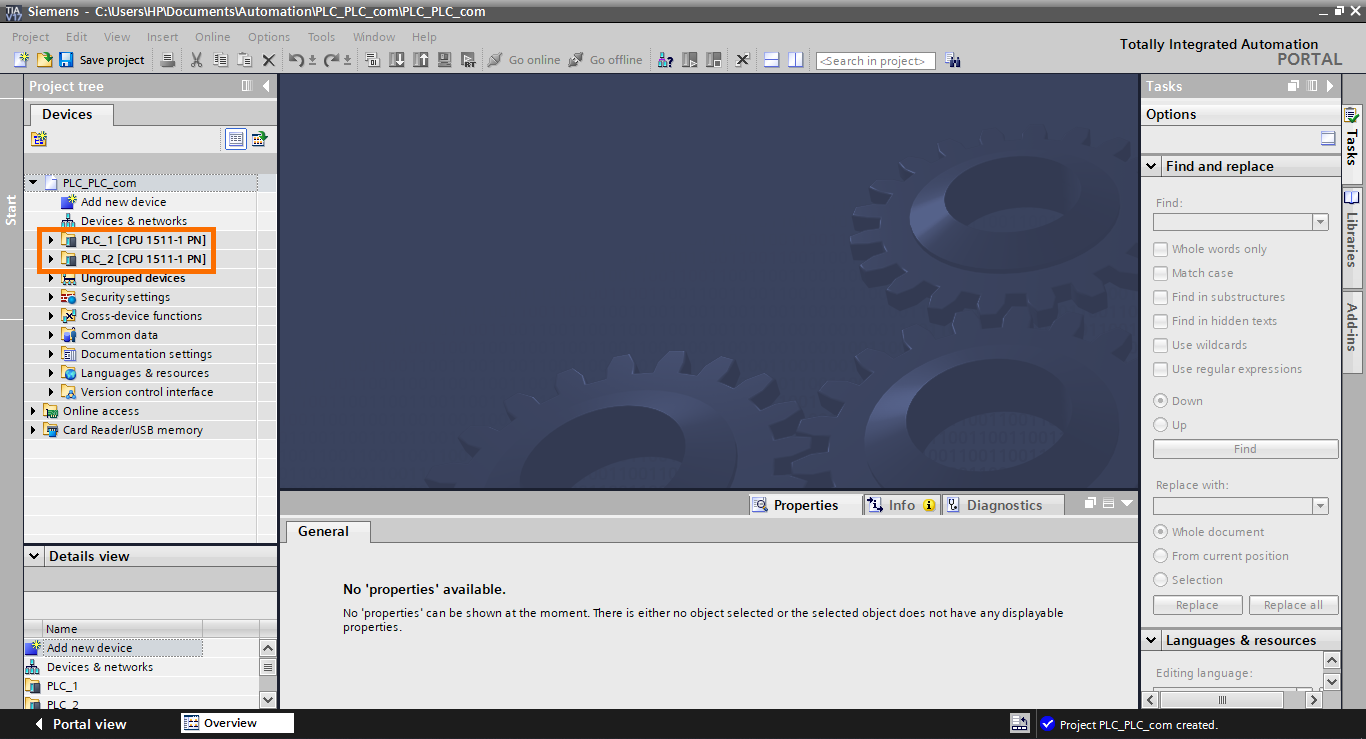
Task: Start runtime on the PC icon
Action: point(469,60)
